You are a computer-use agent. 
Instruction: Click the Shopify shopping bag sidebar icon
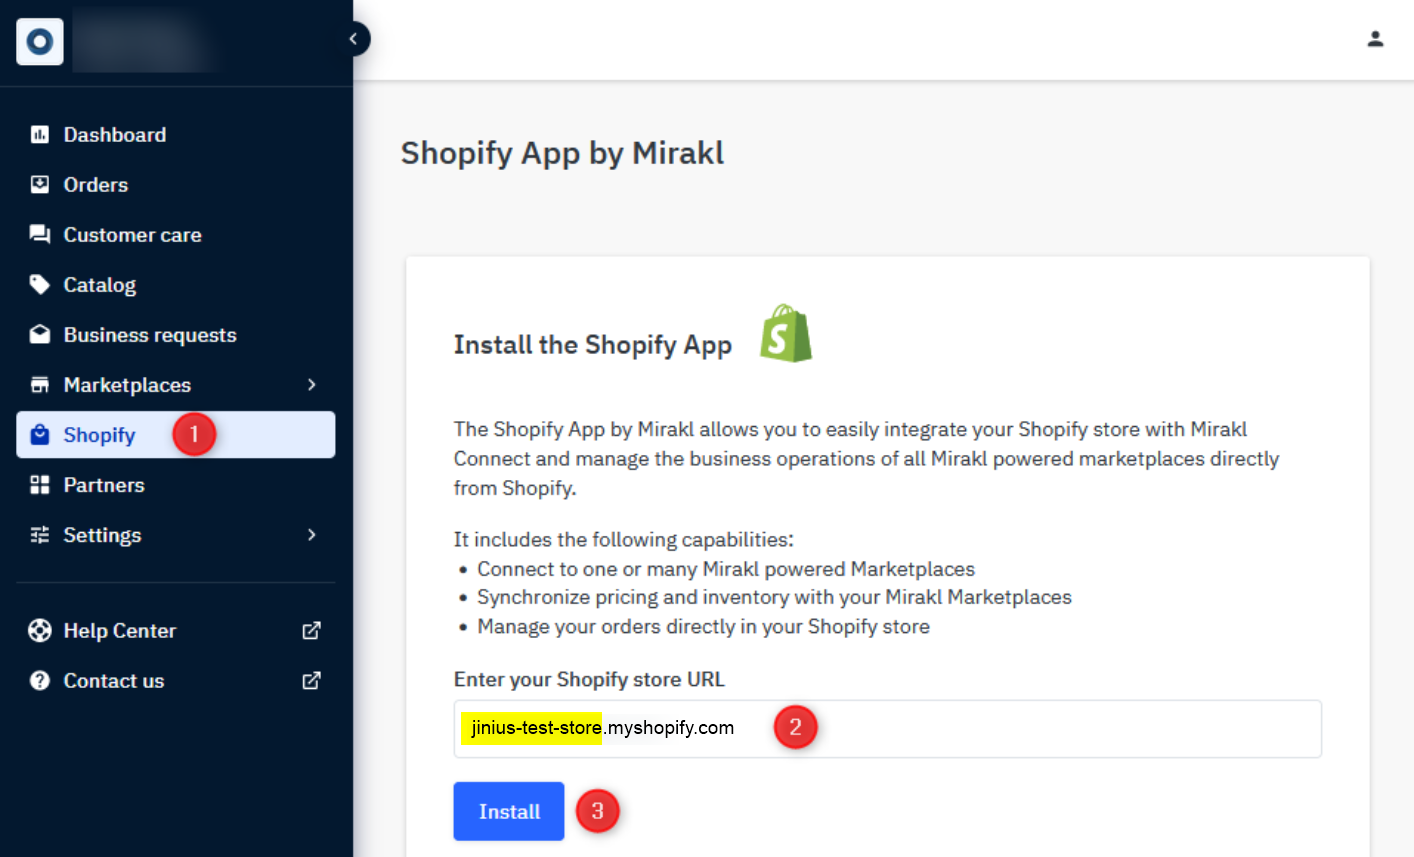[40, 434]
